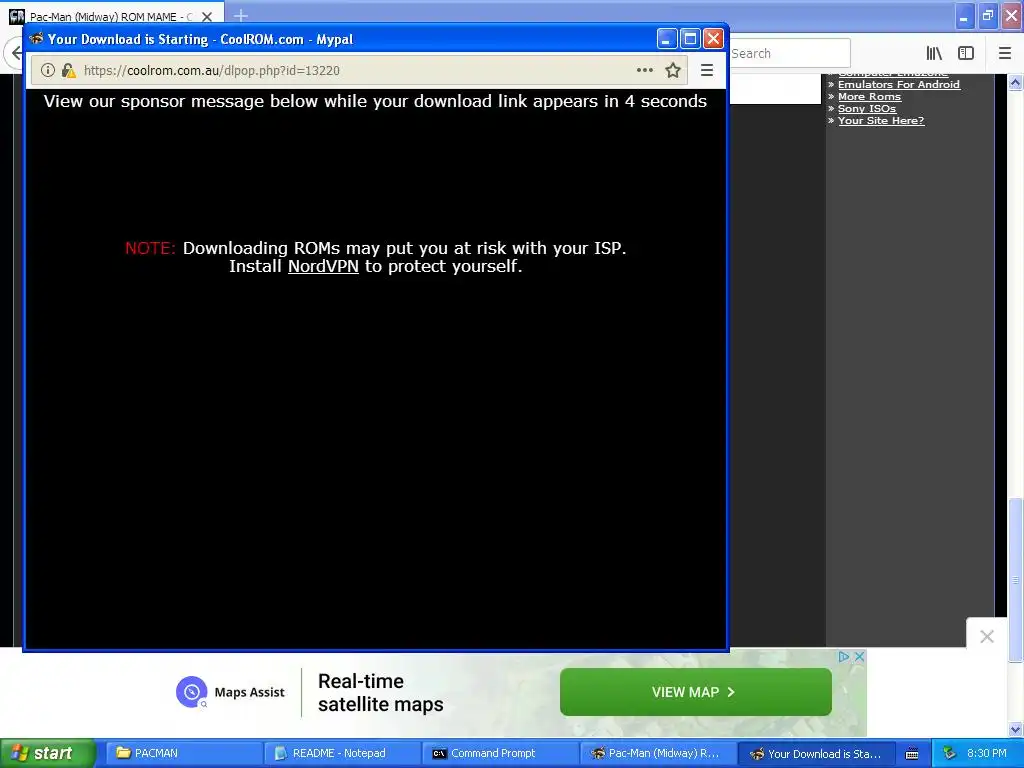Click Real-time satellite maps ad text
Screen dimensions: 1024x768
[381, 693]
